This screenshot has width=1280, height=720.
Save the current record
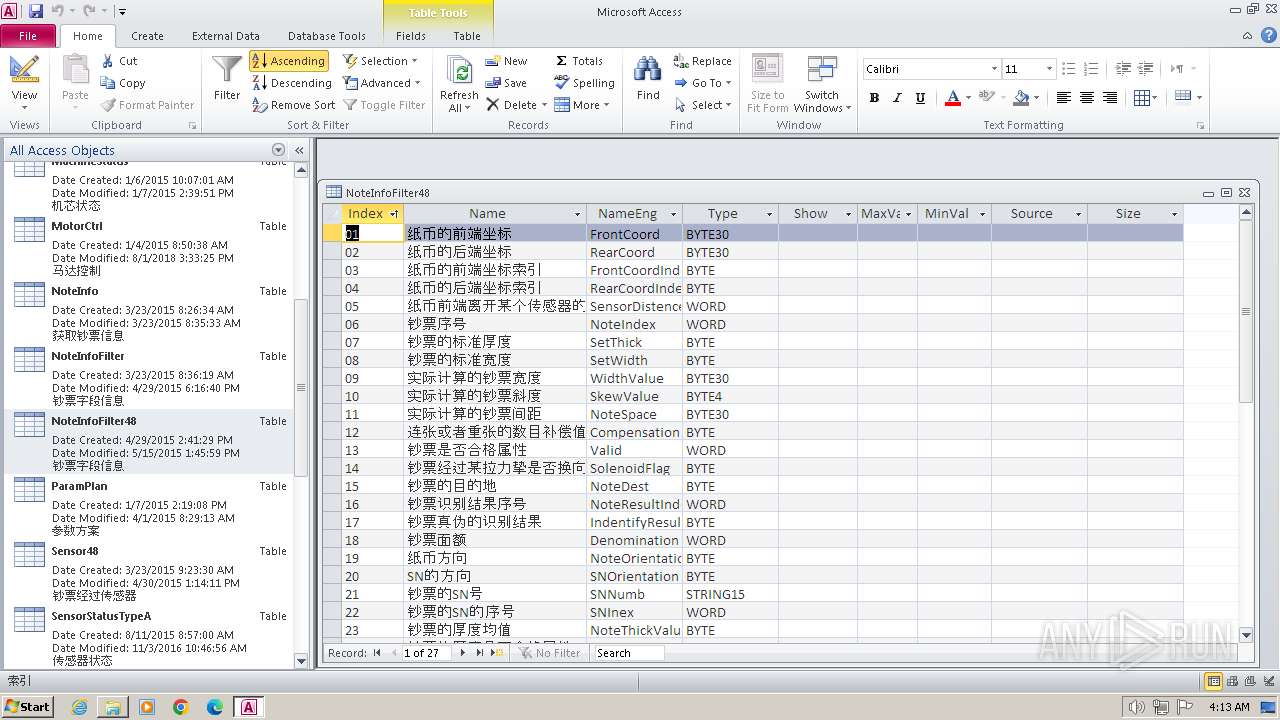coord(506,83)
